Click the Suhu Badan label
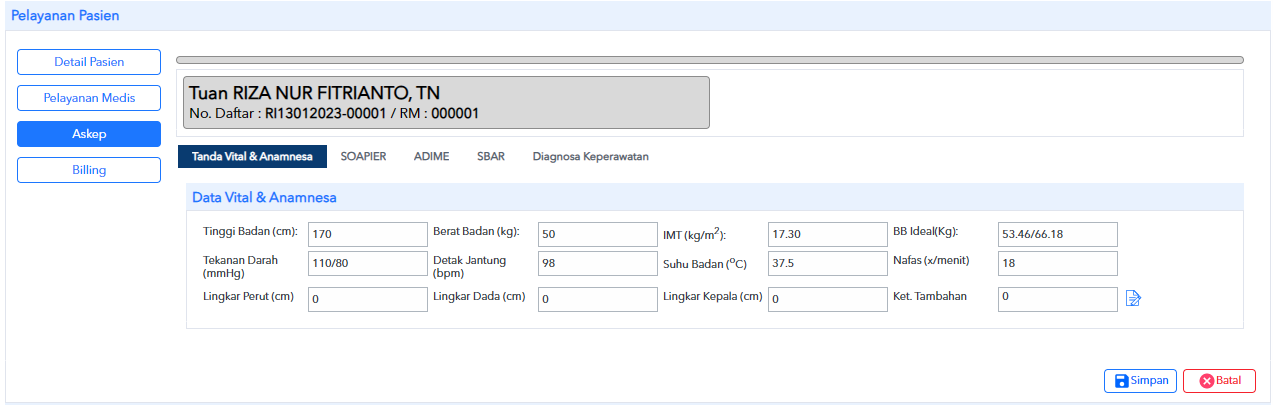This screenshot has width=1273, height=405. tap(705, 264)
